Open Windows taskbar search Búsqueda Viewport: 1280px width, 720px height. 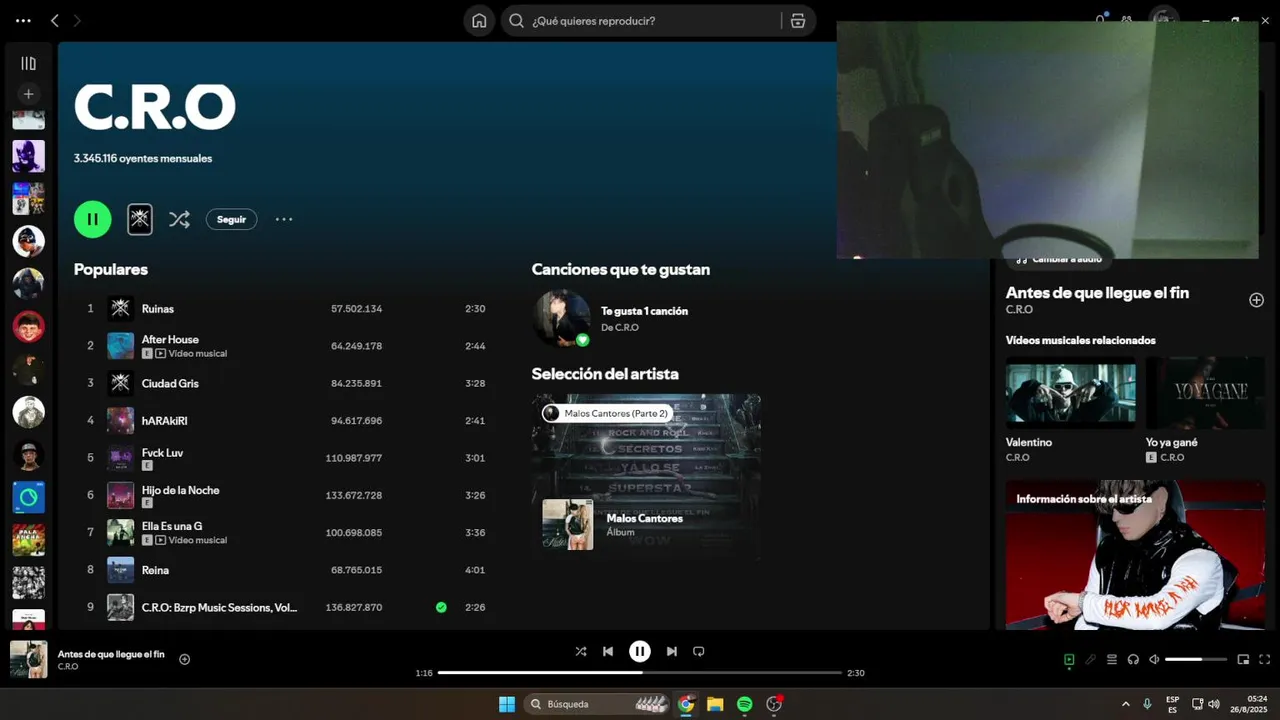597,704
